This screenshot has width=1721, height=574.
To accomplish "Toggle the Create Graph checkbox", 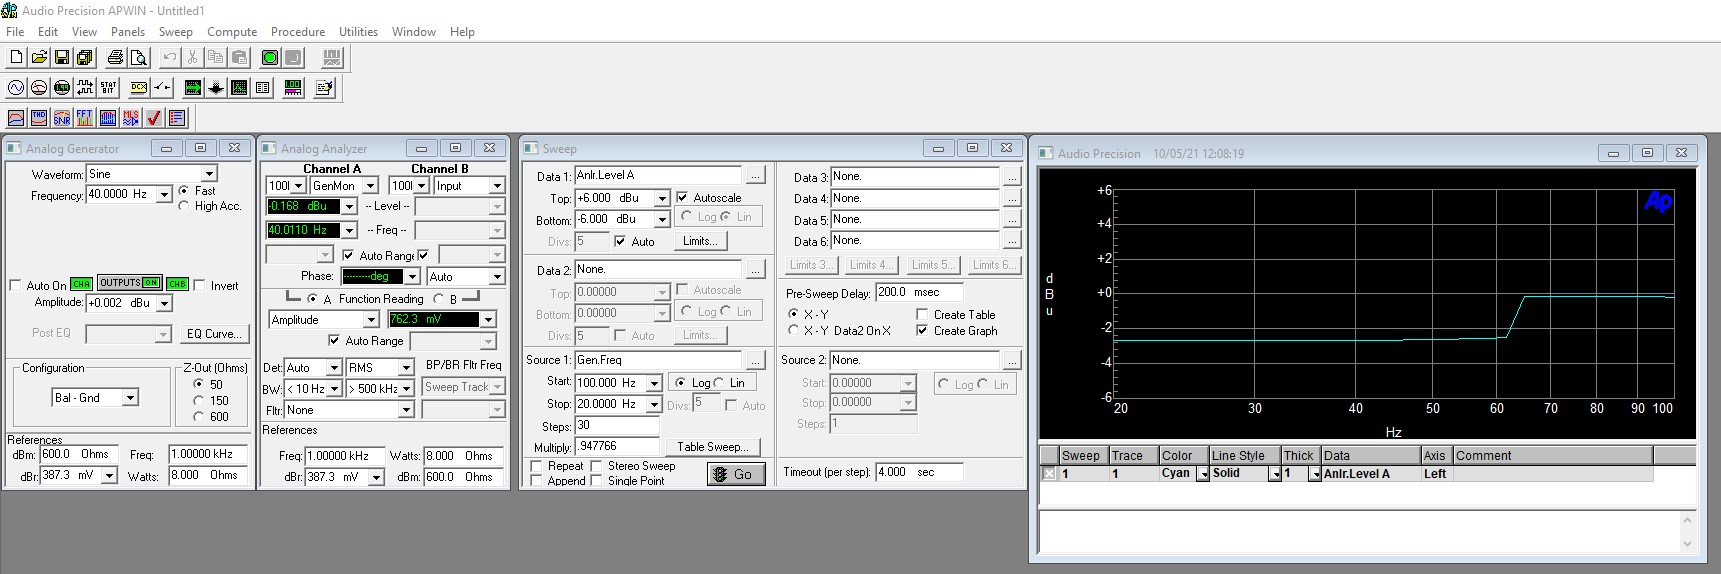I will pos(922,330).
